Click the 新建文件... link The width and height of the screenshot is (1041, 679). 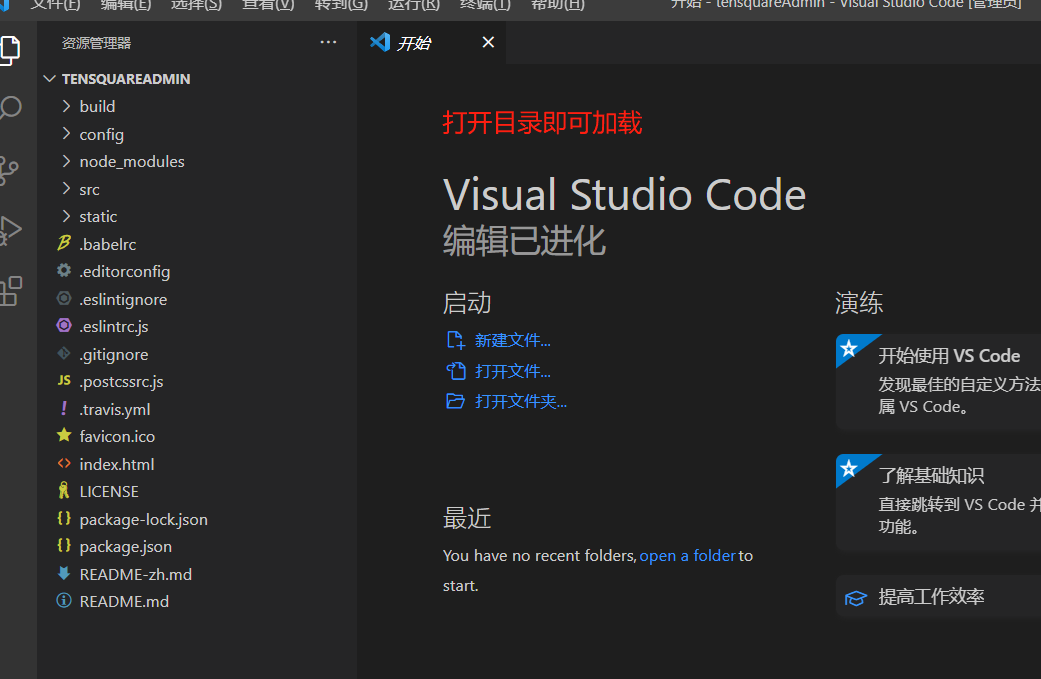513,340
